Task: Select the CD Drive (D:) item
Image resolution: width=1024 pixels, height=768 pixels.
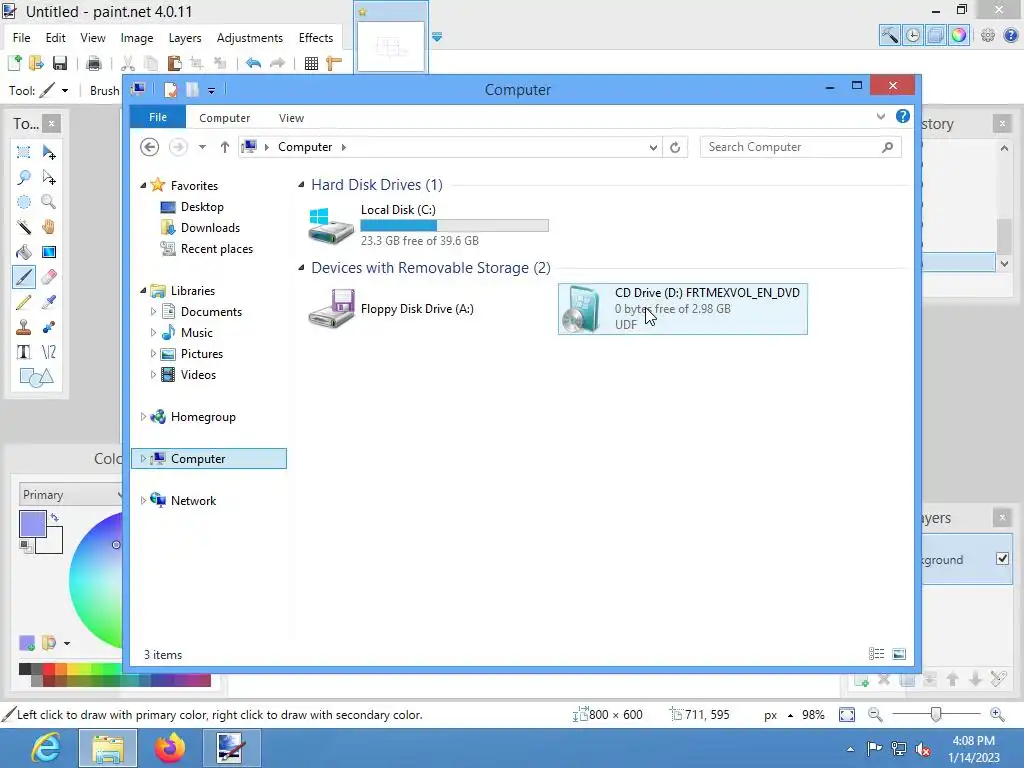Action: tap(682, 309)
